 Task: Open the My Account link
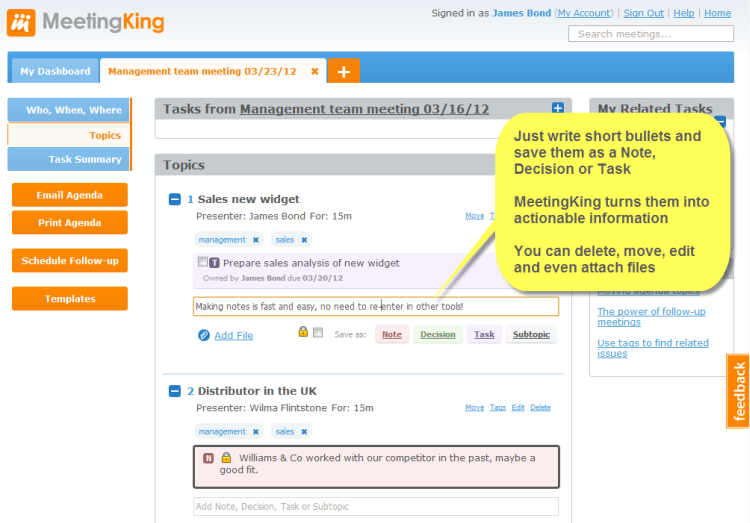pyautogui.click(x=584, y=13)
